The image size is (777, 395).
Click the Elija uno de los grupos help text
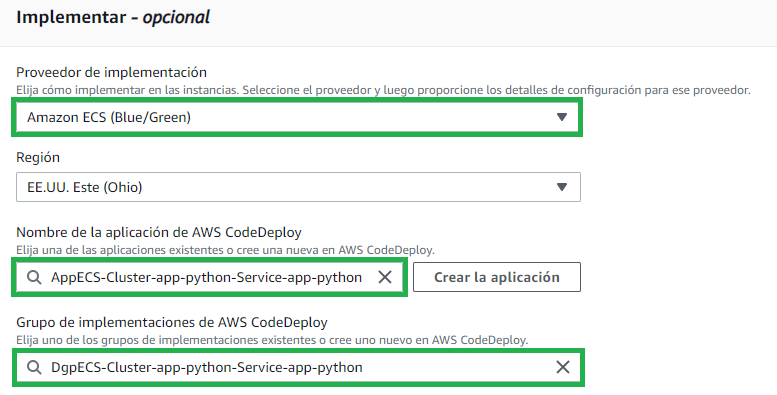(x=272, y=340)
